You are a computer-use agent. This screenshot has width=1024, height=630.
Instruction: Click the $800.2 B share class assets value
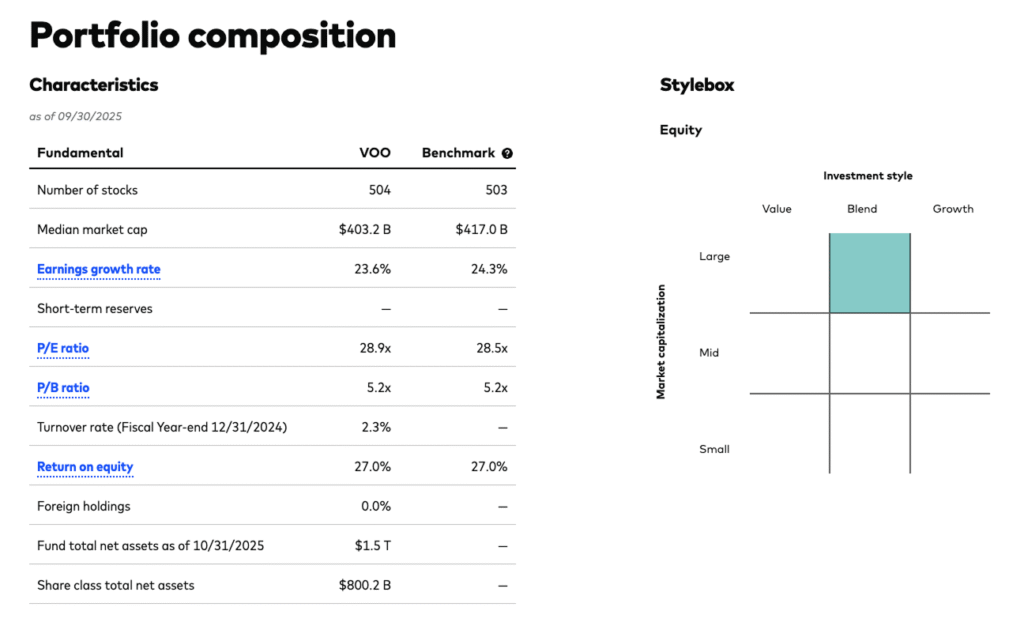click(364, 585)
